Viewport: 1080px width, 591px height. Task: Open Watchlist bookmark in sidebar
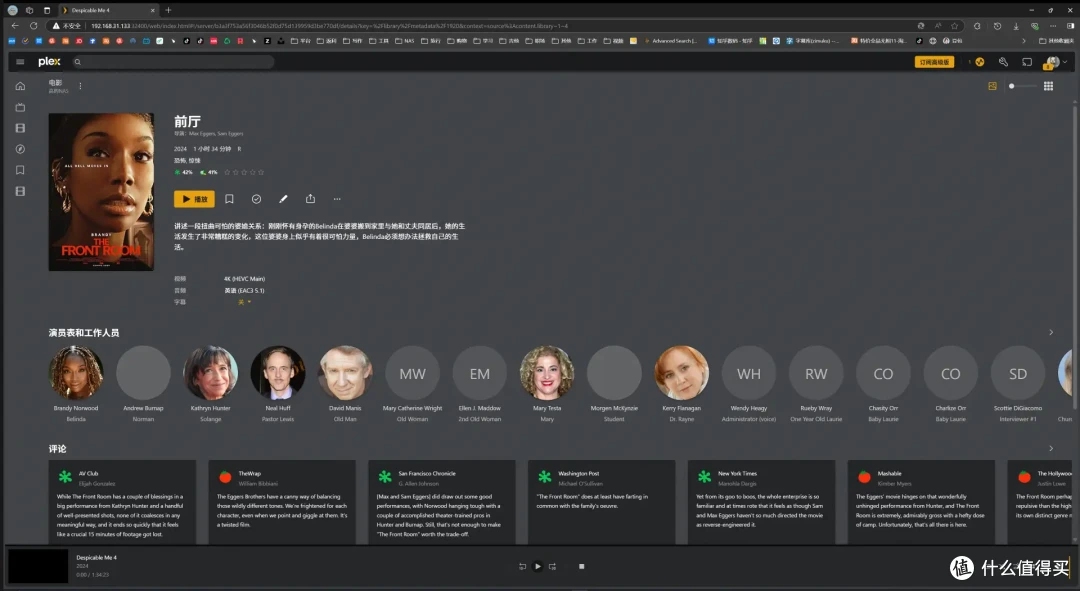click(20, 170)
